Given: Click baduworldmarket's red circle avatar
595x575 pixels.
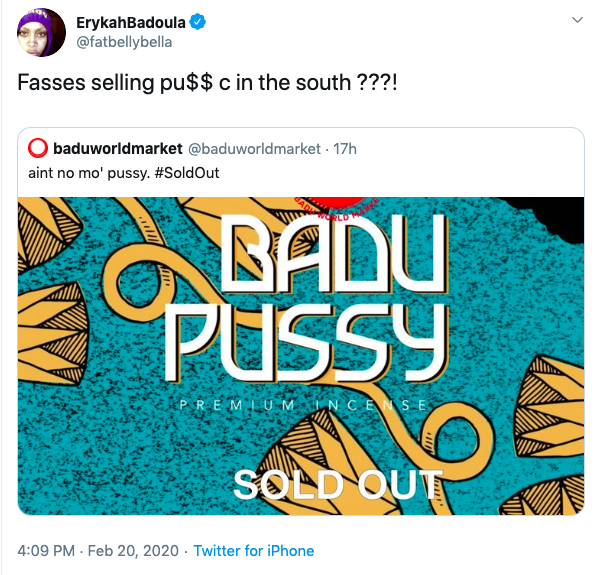Looking at the screenshot, I should (38, 148).
